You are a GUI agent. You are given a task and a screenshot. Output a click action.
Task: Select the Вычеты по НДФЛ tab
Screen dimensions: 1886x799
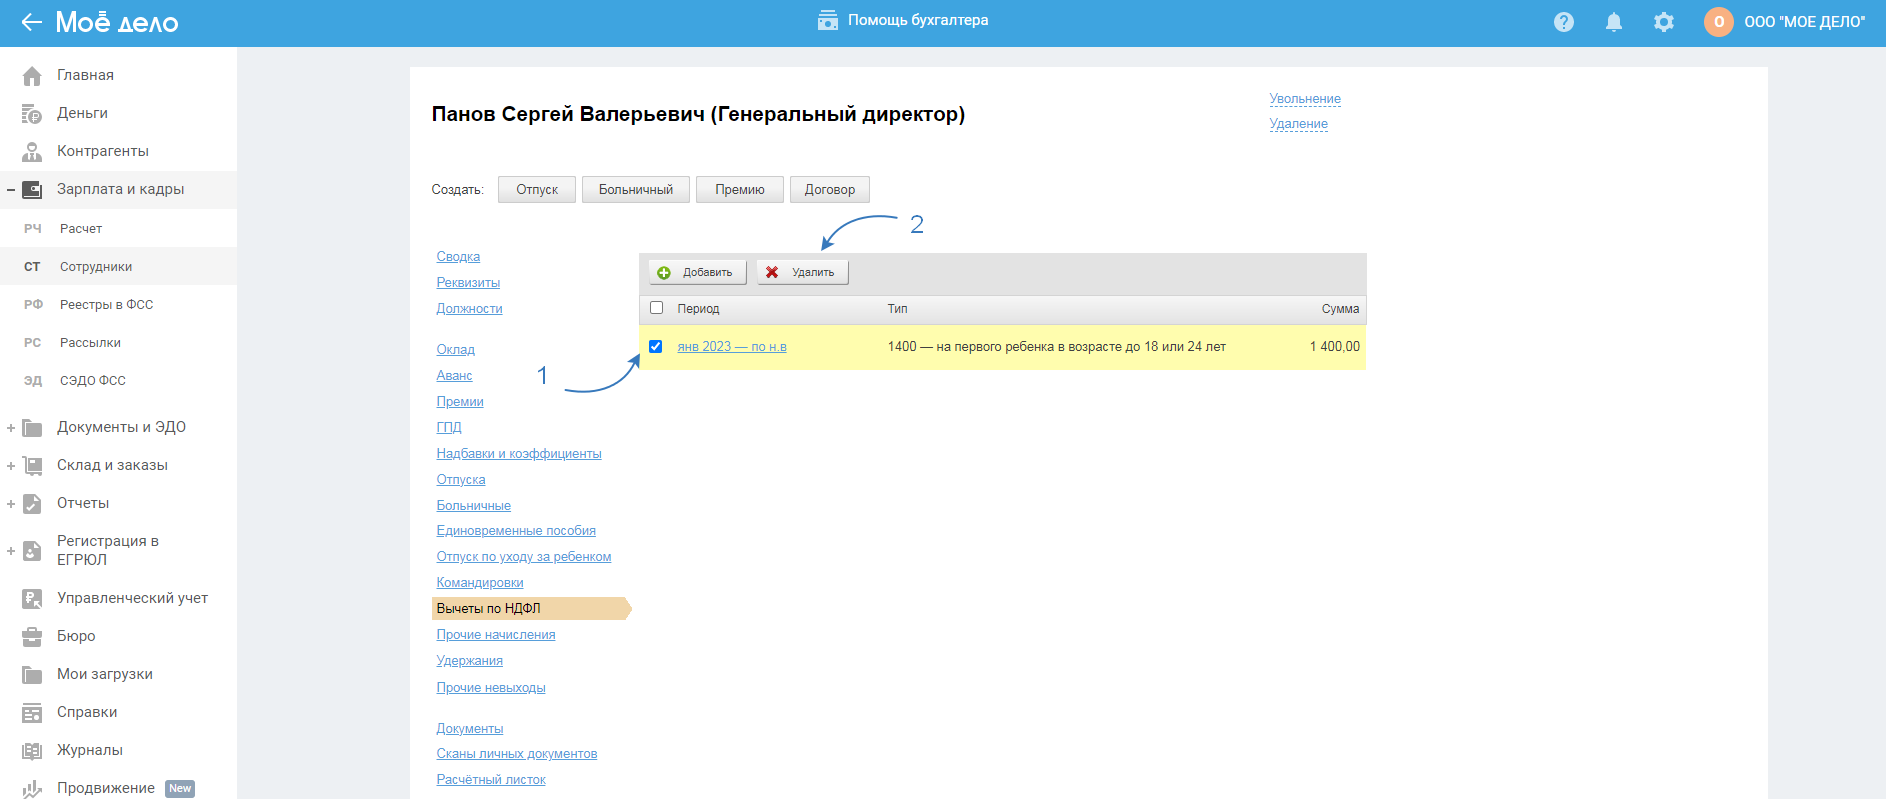531,608
